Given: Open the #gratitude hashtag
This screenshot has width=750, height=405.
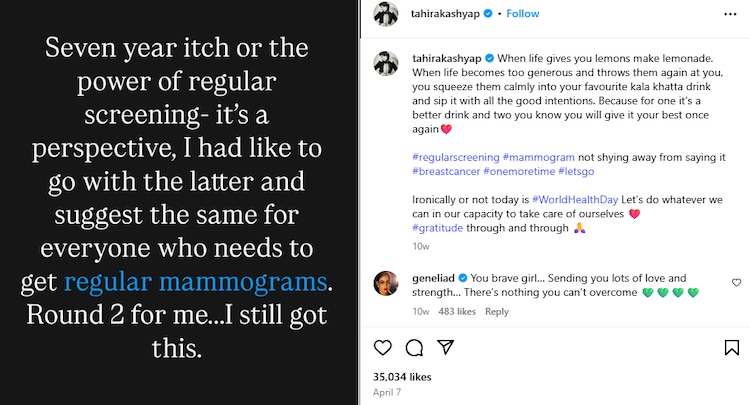Looking at the screenshot, I should pos(437,228).
